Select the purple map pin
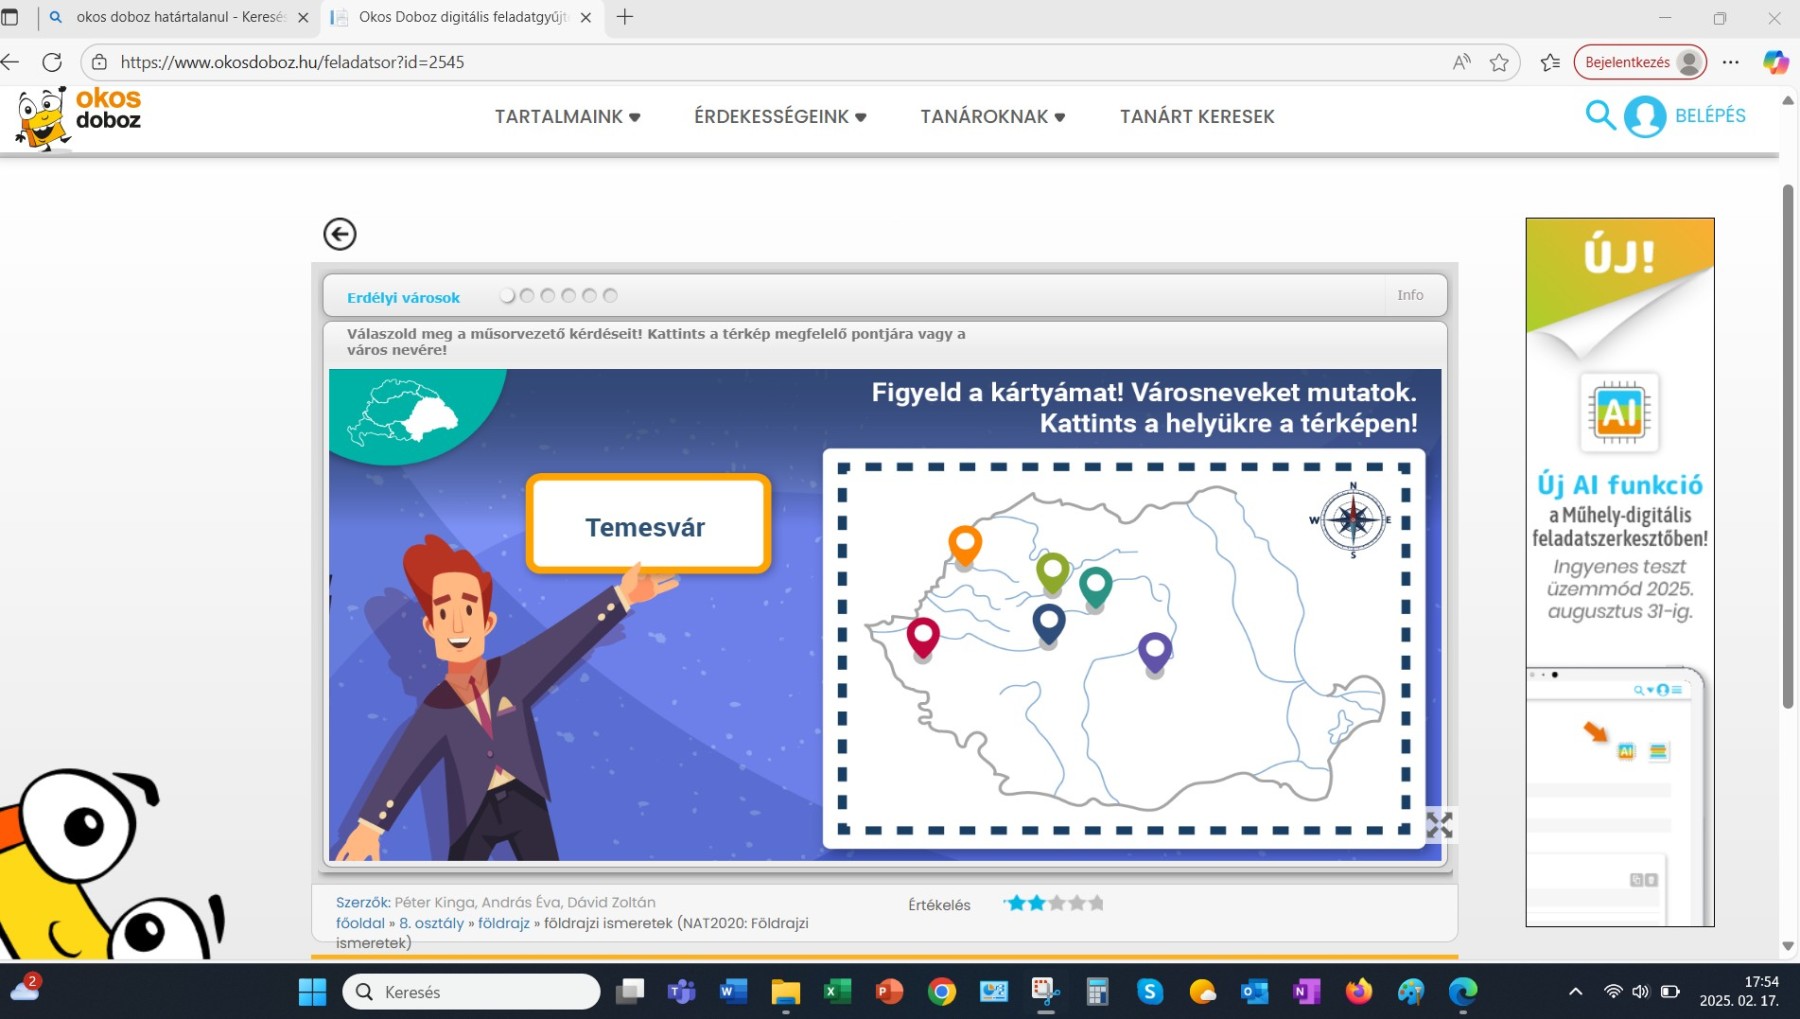This screenshot has width=1800, height=1019. pyautogui.click(x=1154, y=651)
